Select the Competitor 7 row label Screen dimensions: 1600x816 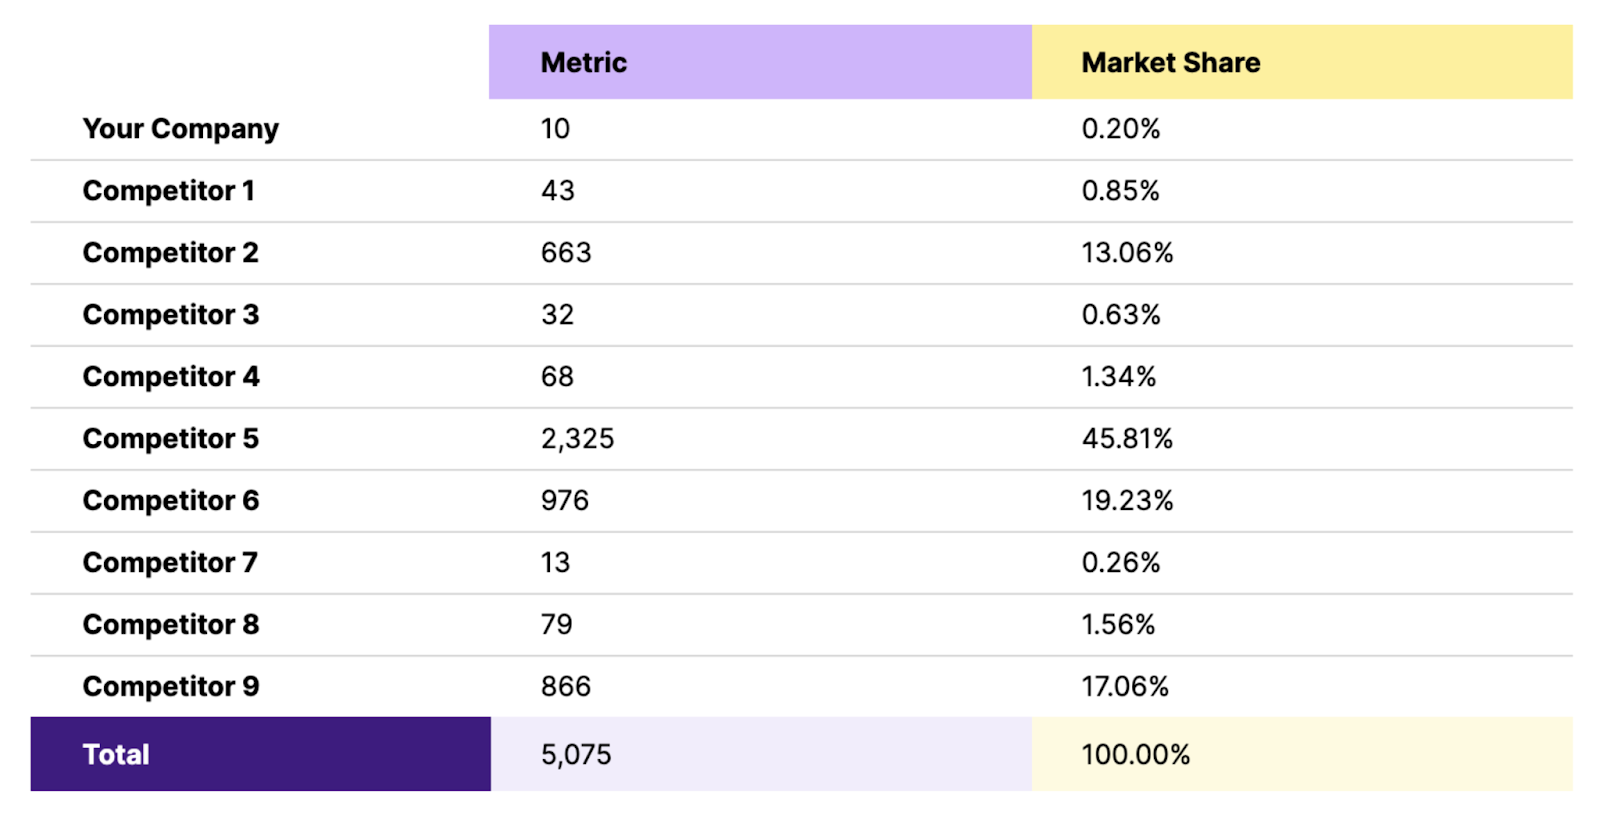(x=170, y=563)
